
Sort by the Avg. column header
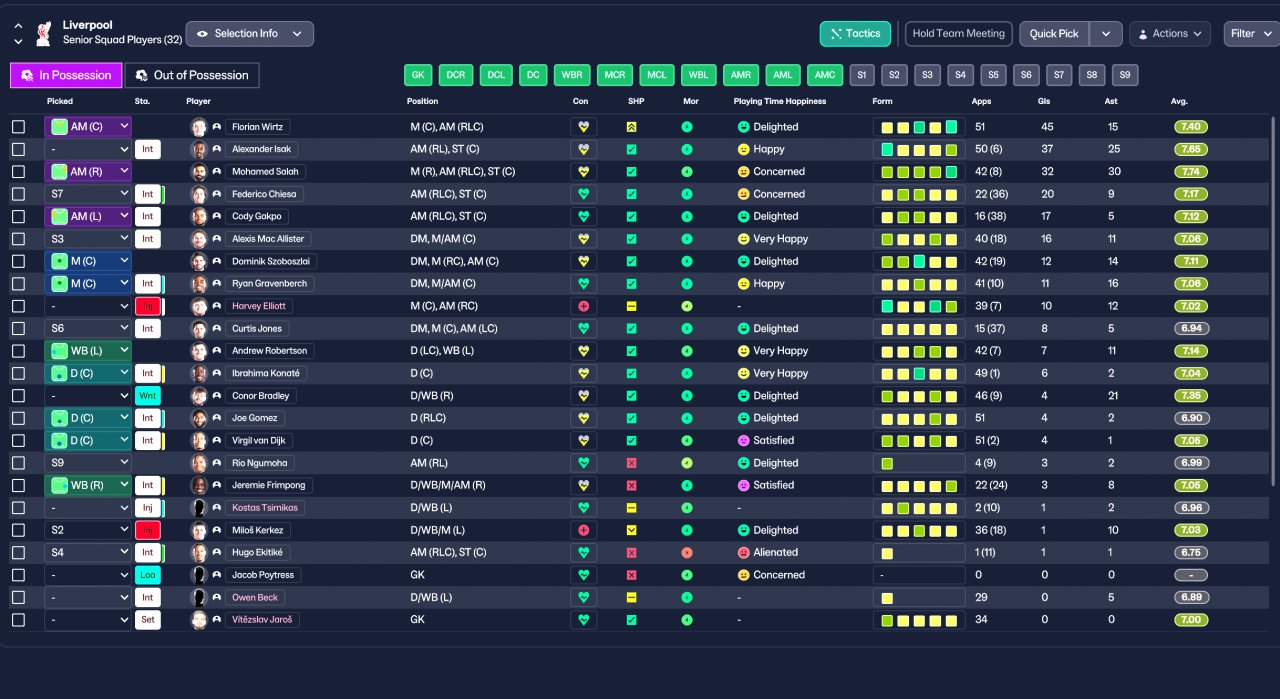coord(1179,101)
